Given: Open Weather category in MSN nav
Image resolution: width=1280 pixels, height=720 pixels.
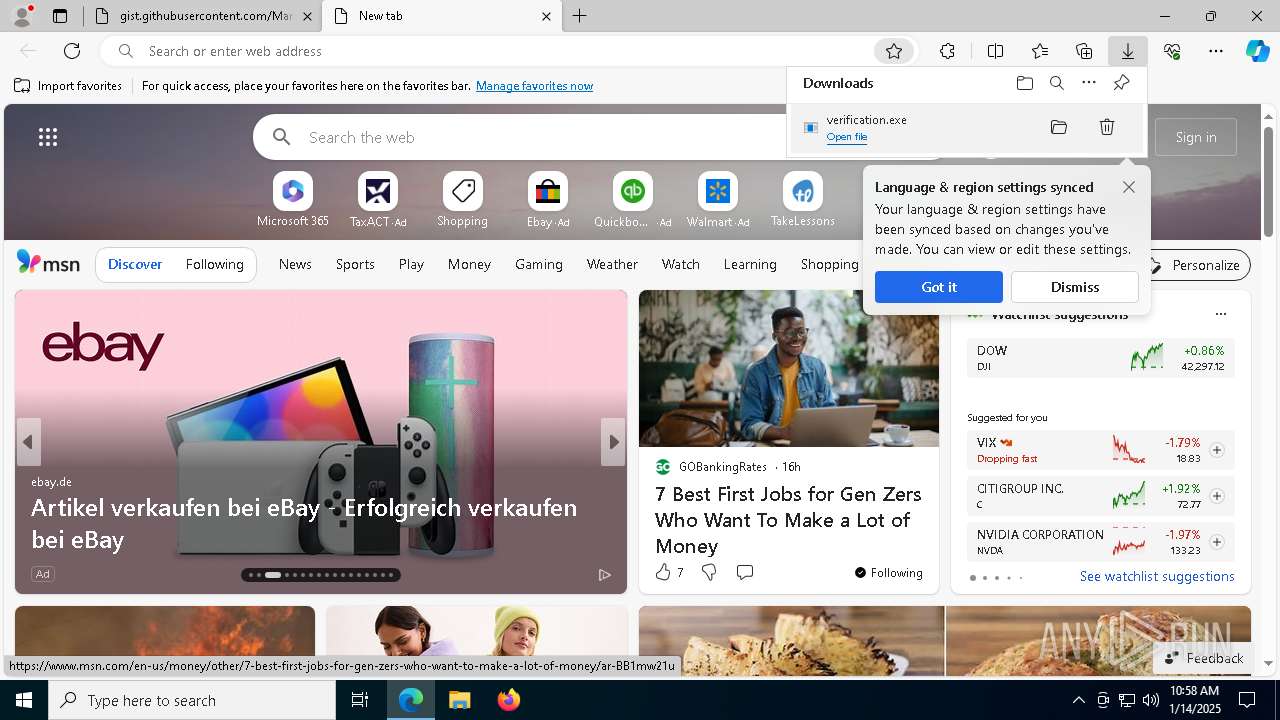Looking at the screenshot, I should [612, 264].
